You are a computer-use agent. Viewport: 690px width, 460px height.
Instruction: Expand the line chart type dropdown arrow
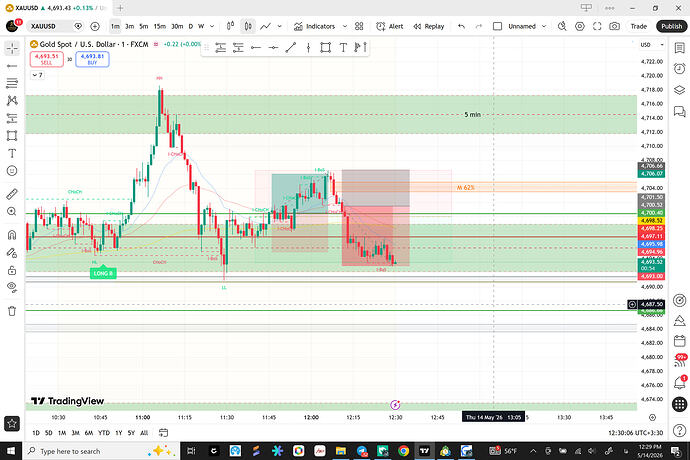279,26
